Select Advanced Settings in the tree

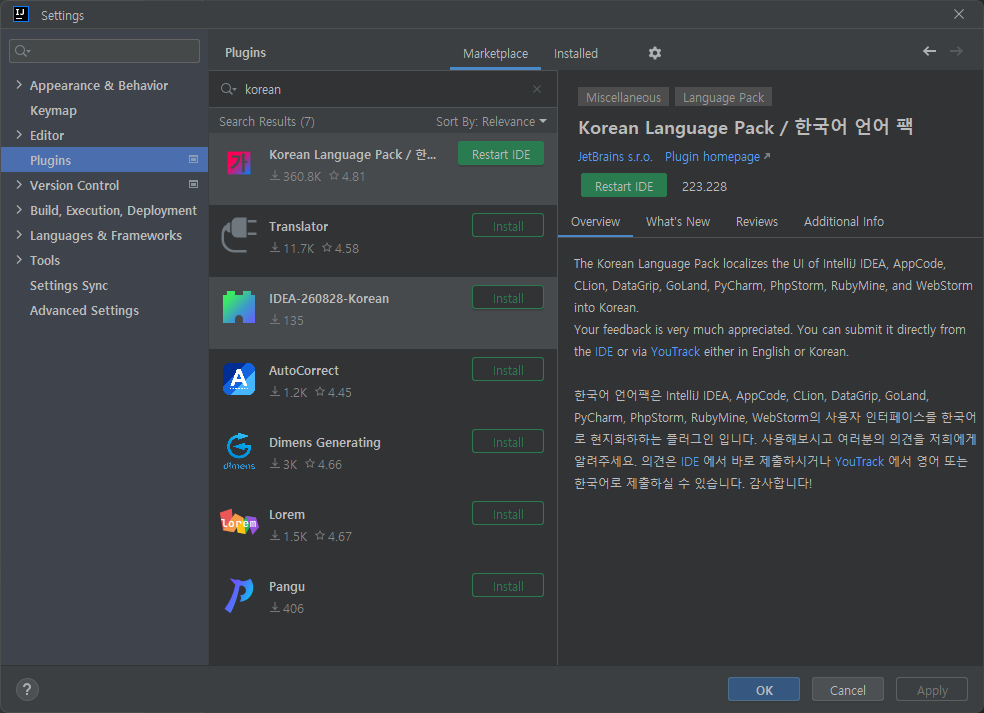point(105,311)
